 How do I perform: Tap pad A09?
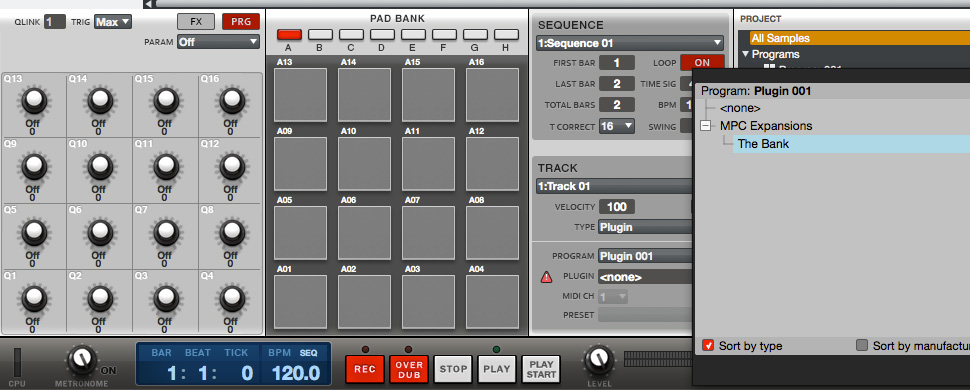click(x=301, y=163)
